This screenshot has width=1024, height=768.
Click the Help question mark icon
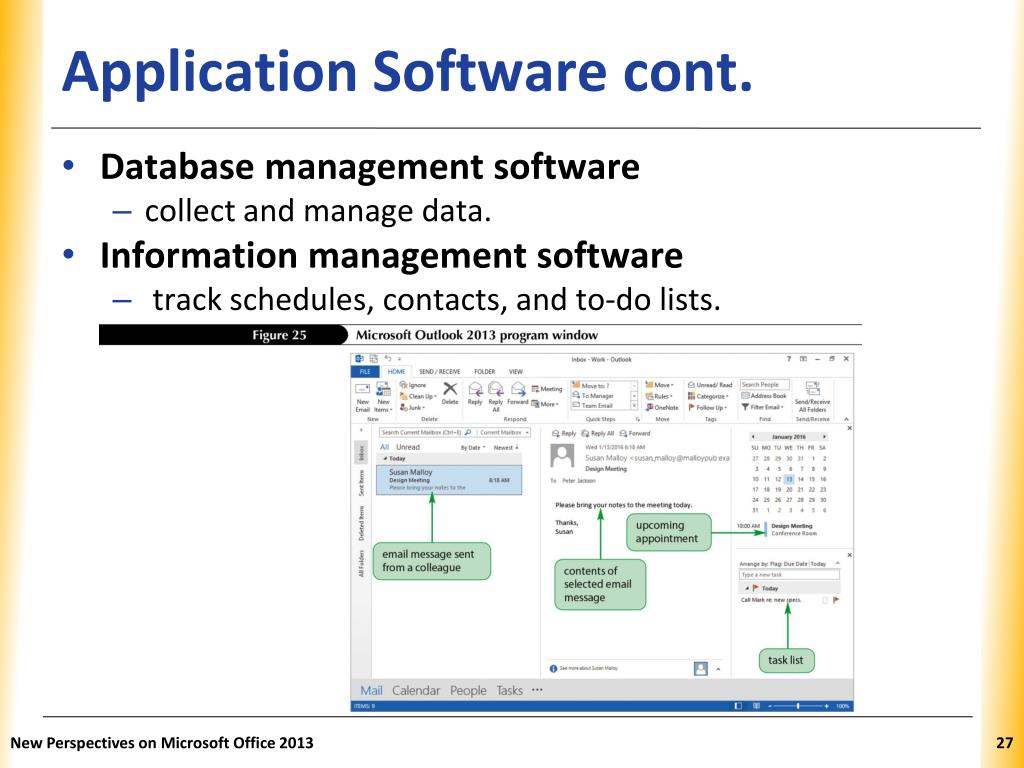(788, 359)
